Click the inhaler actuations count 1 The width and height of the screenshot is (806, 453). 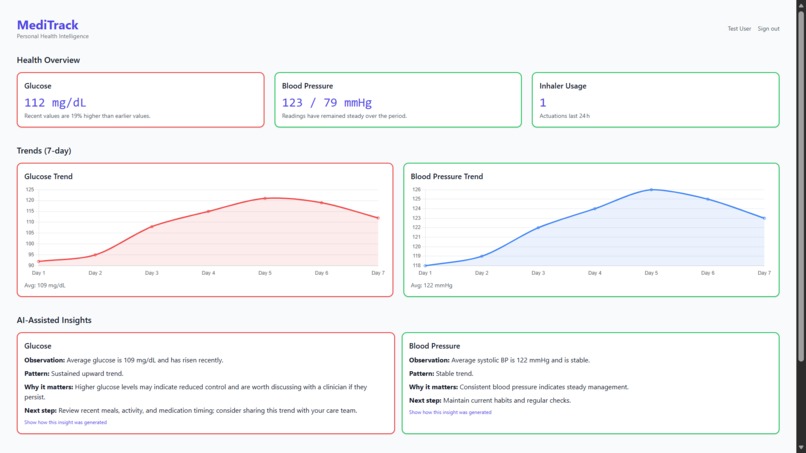pos(543,103)
